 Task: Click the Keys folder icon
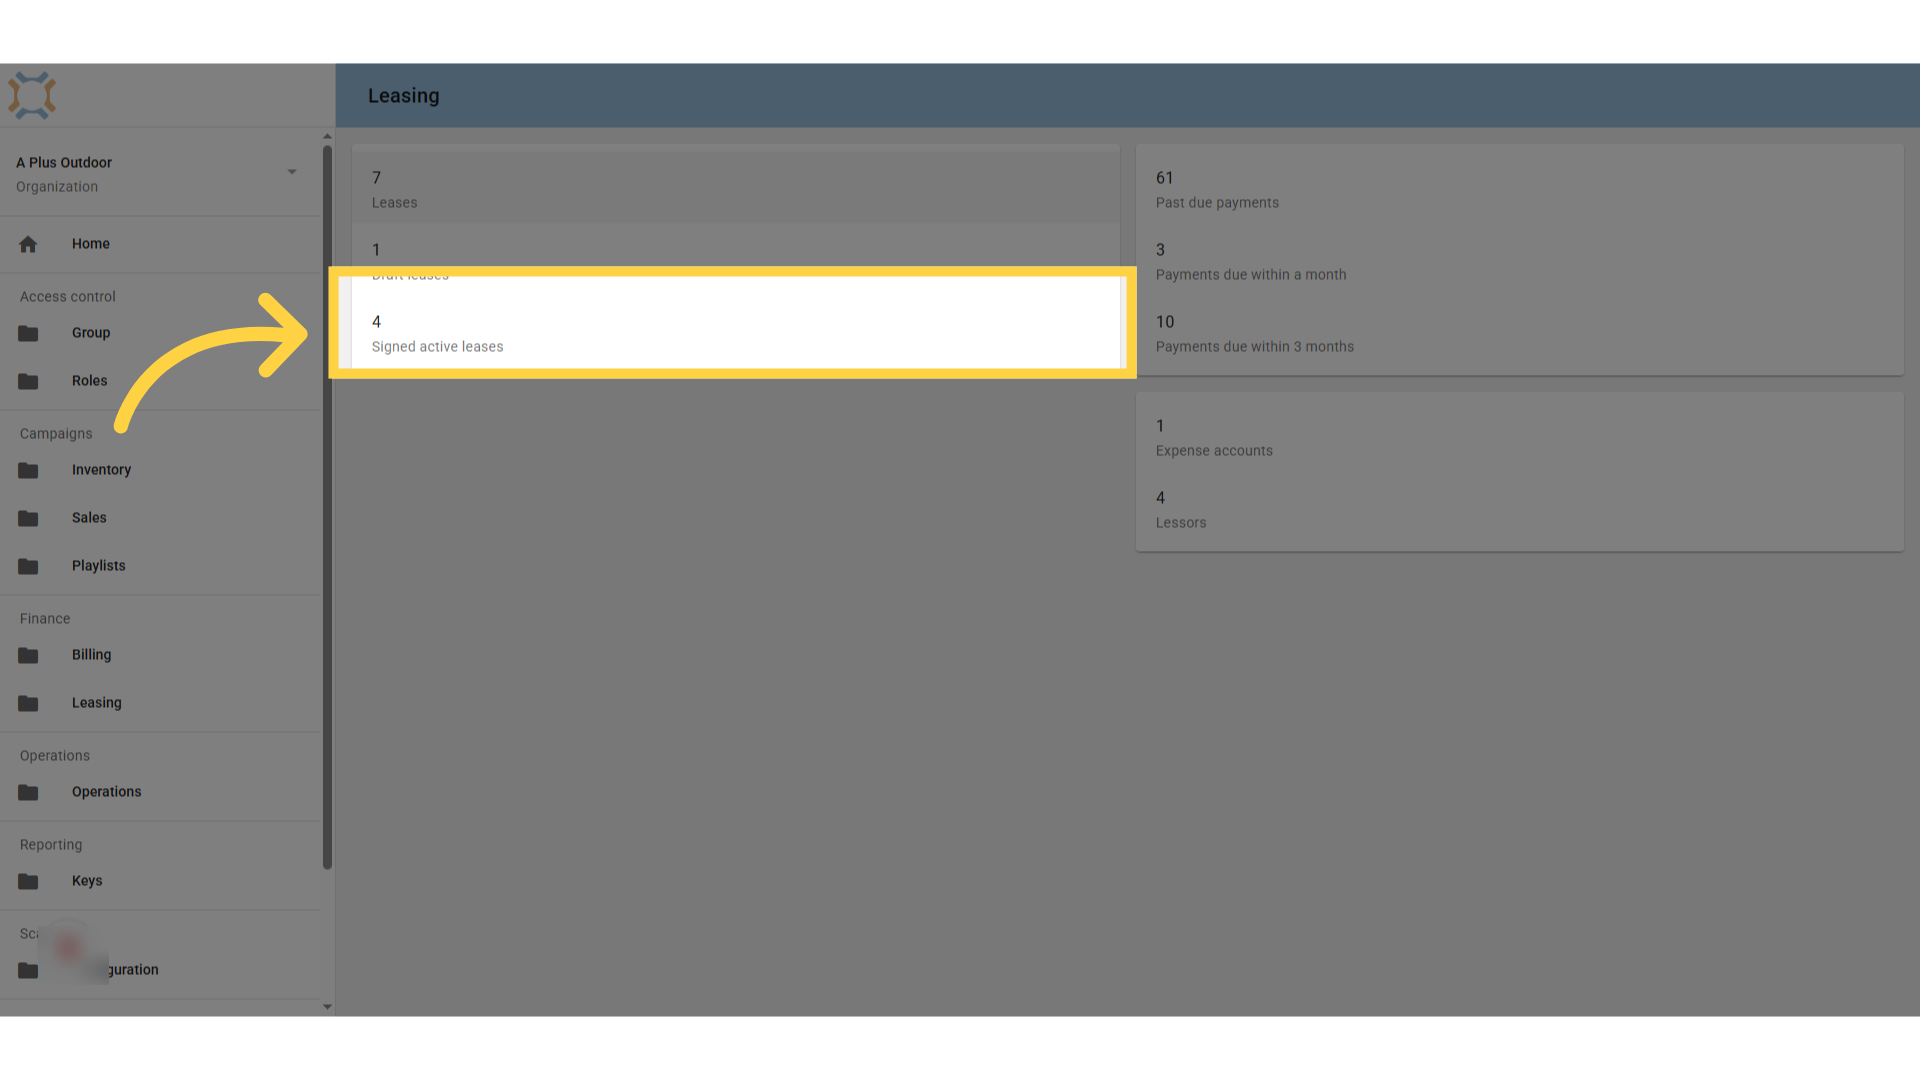28,881
